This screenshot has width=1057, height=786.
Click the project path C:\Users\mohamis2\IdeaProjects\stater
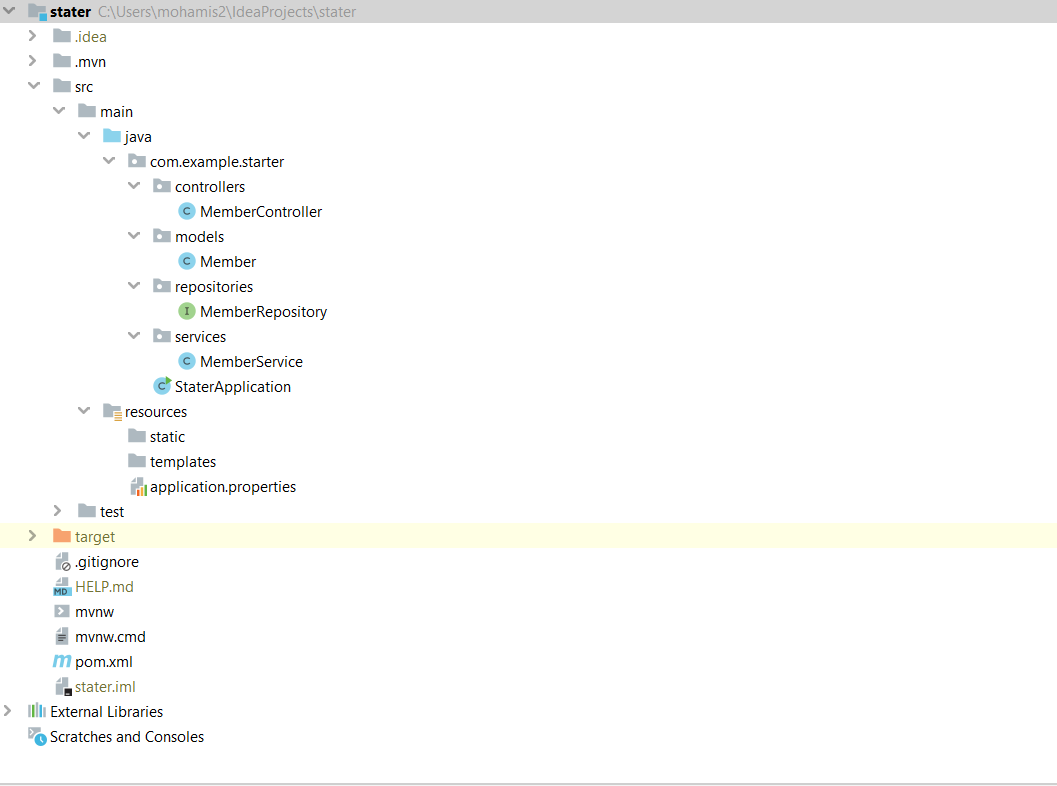pyautogui.click(x=227, y=11)
